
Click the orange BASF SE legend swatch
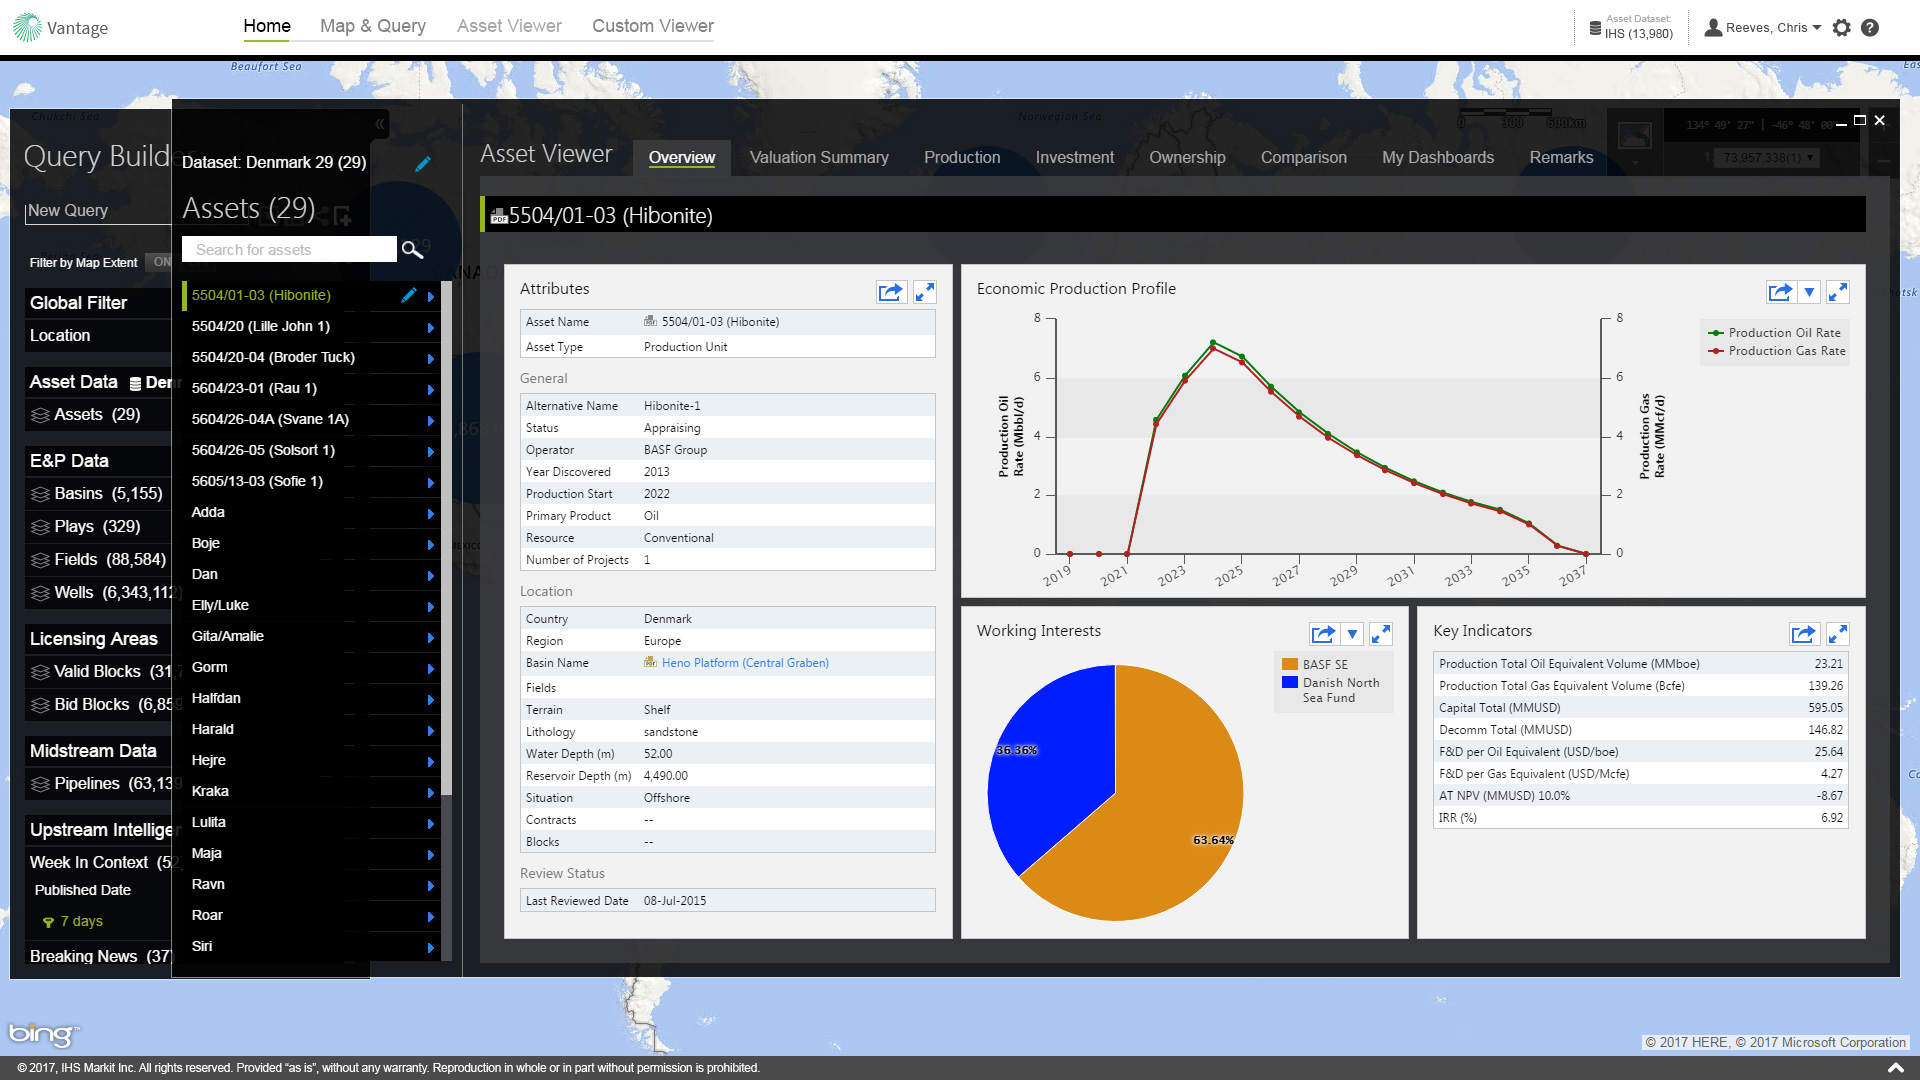[1290, 665]
